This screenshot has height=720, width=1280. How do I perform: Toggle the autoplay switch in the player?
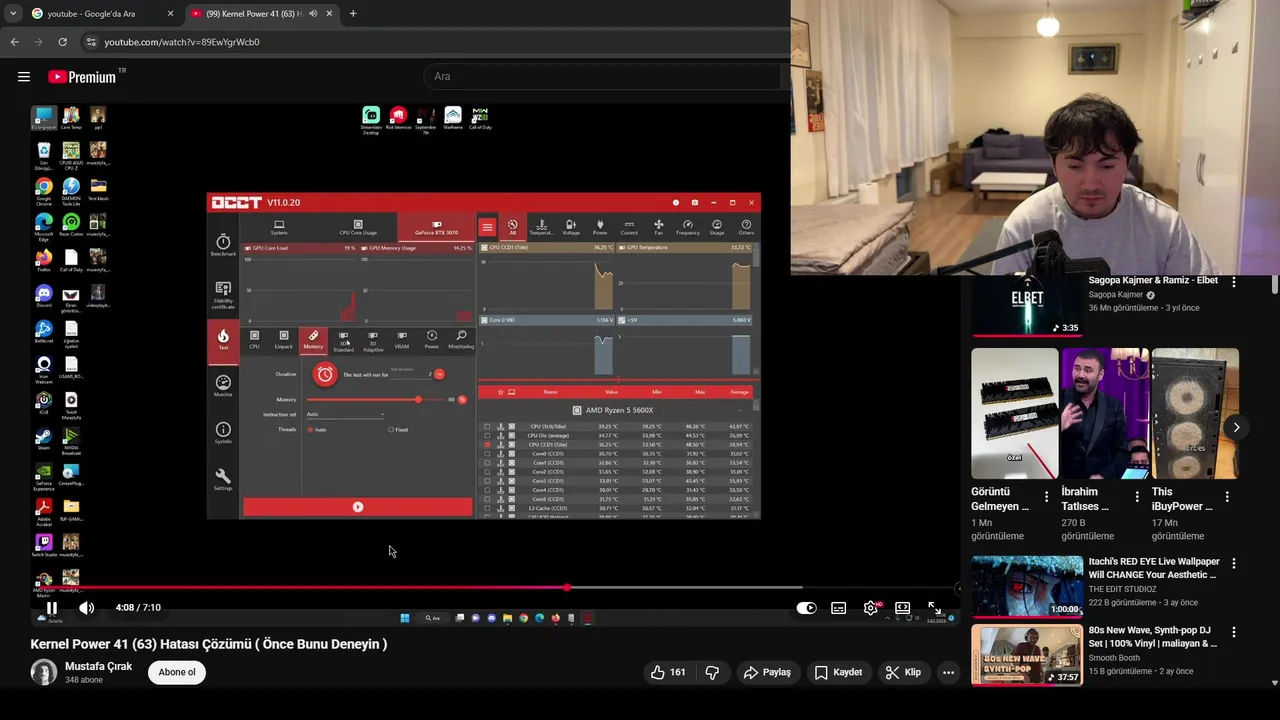pyautogui.click(x=806, y=608)
